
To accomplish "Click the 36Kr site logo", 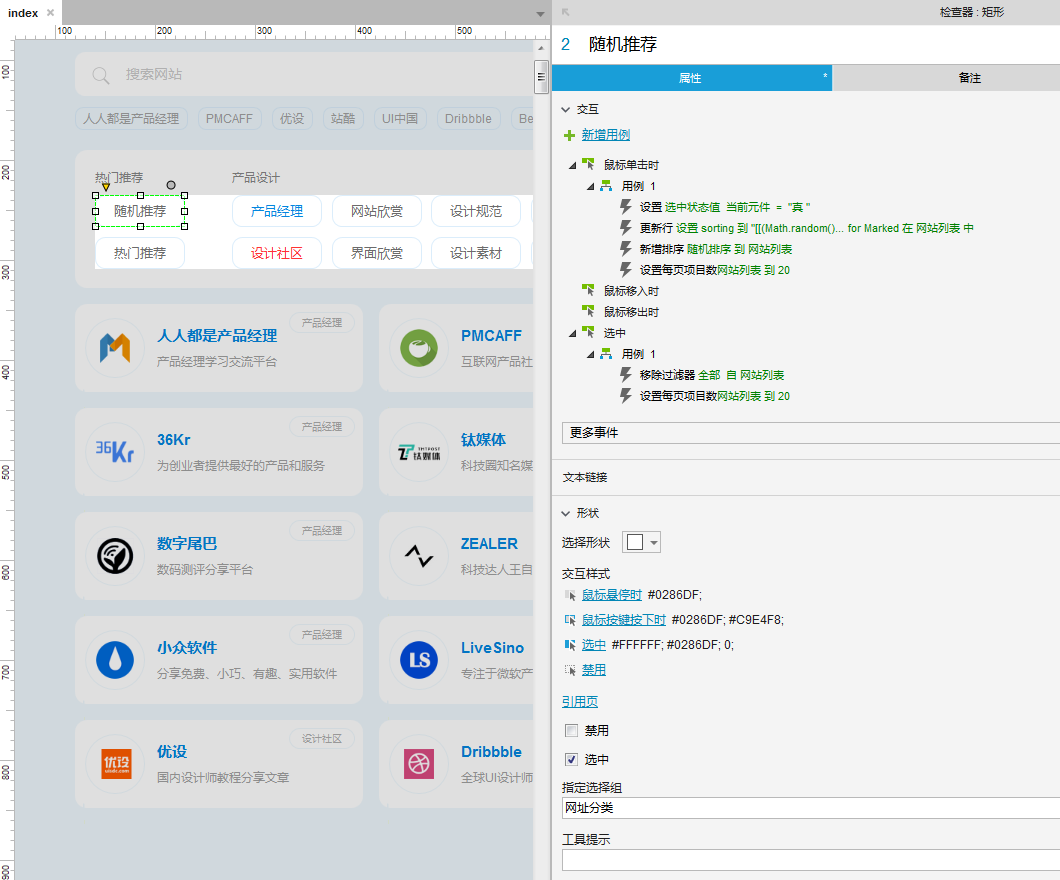I will pyautogui.click(x=115, y=451).
